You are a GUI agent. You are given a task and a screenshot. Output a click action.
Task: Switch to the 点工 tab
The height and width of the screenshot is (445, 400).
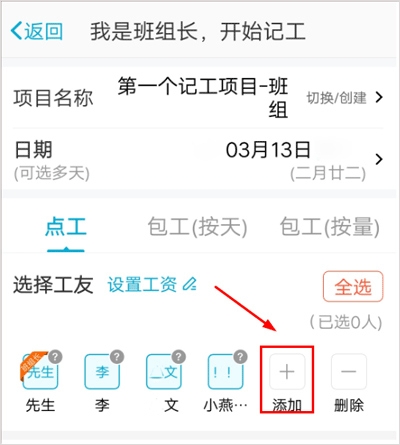(66, 227)
